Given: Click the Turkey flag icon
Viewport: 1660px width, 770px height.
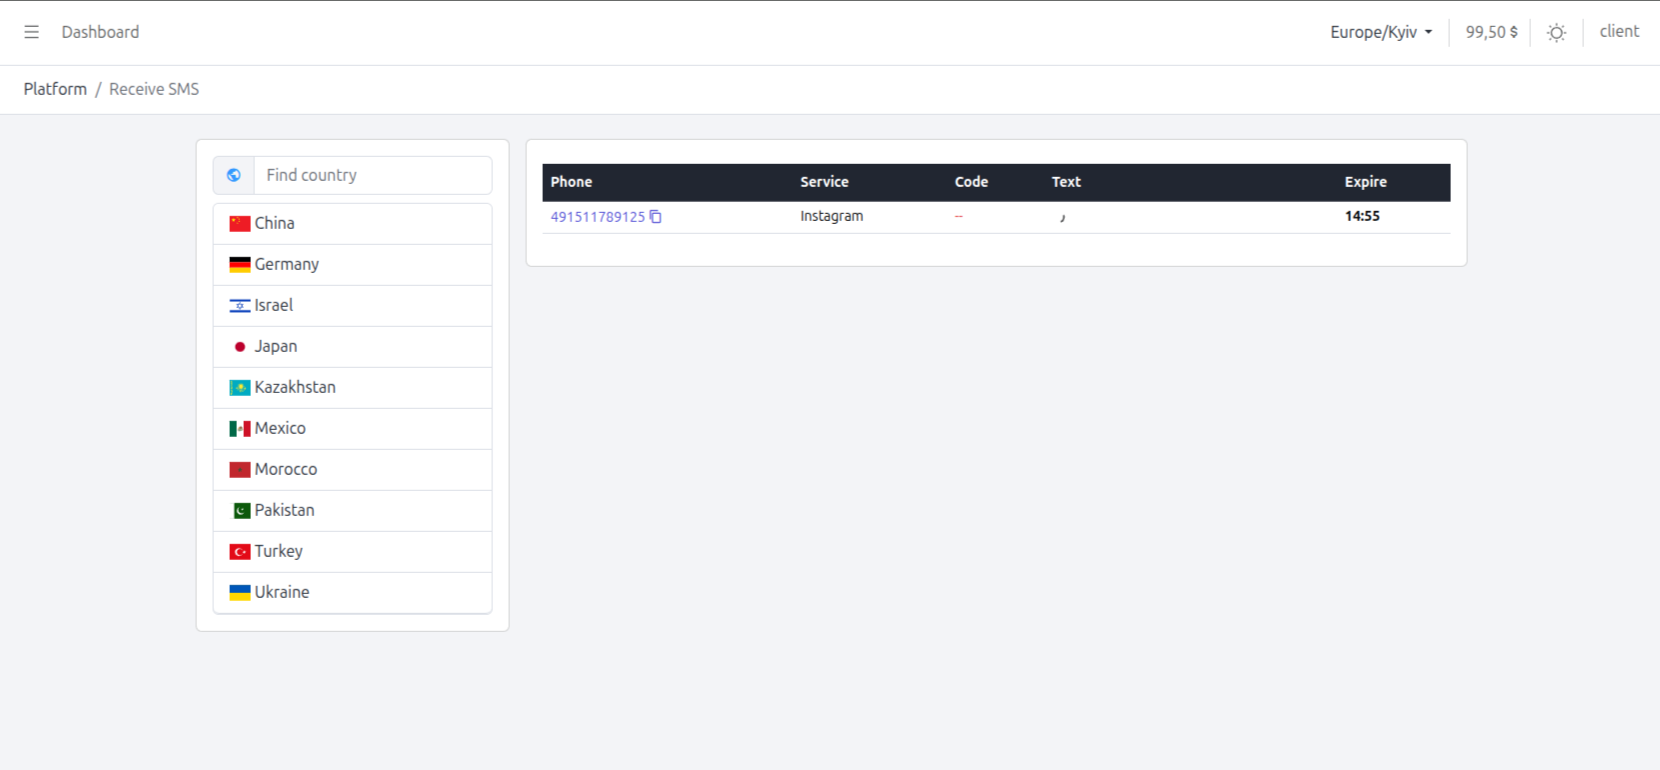Looking at the screenshot, I should [x=240, y=552].
